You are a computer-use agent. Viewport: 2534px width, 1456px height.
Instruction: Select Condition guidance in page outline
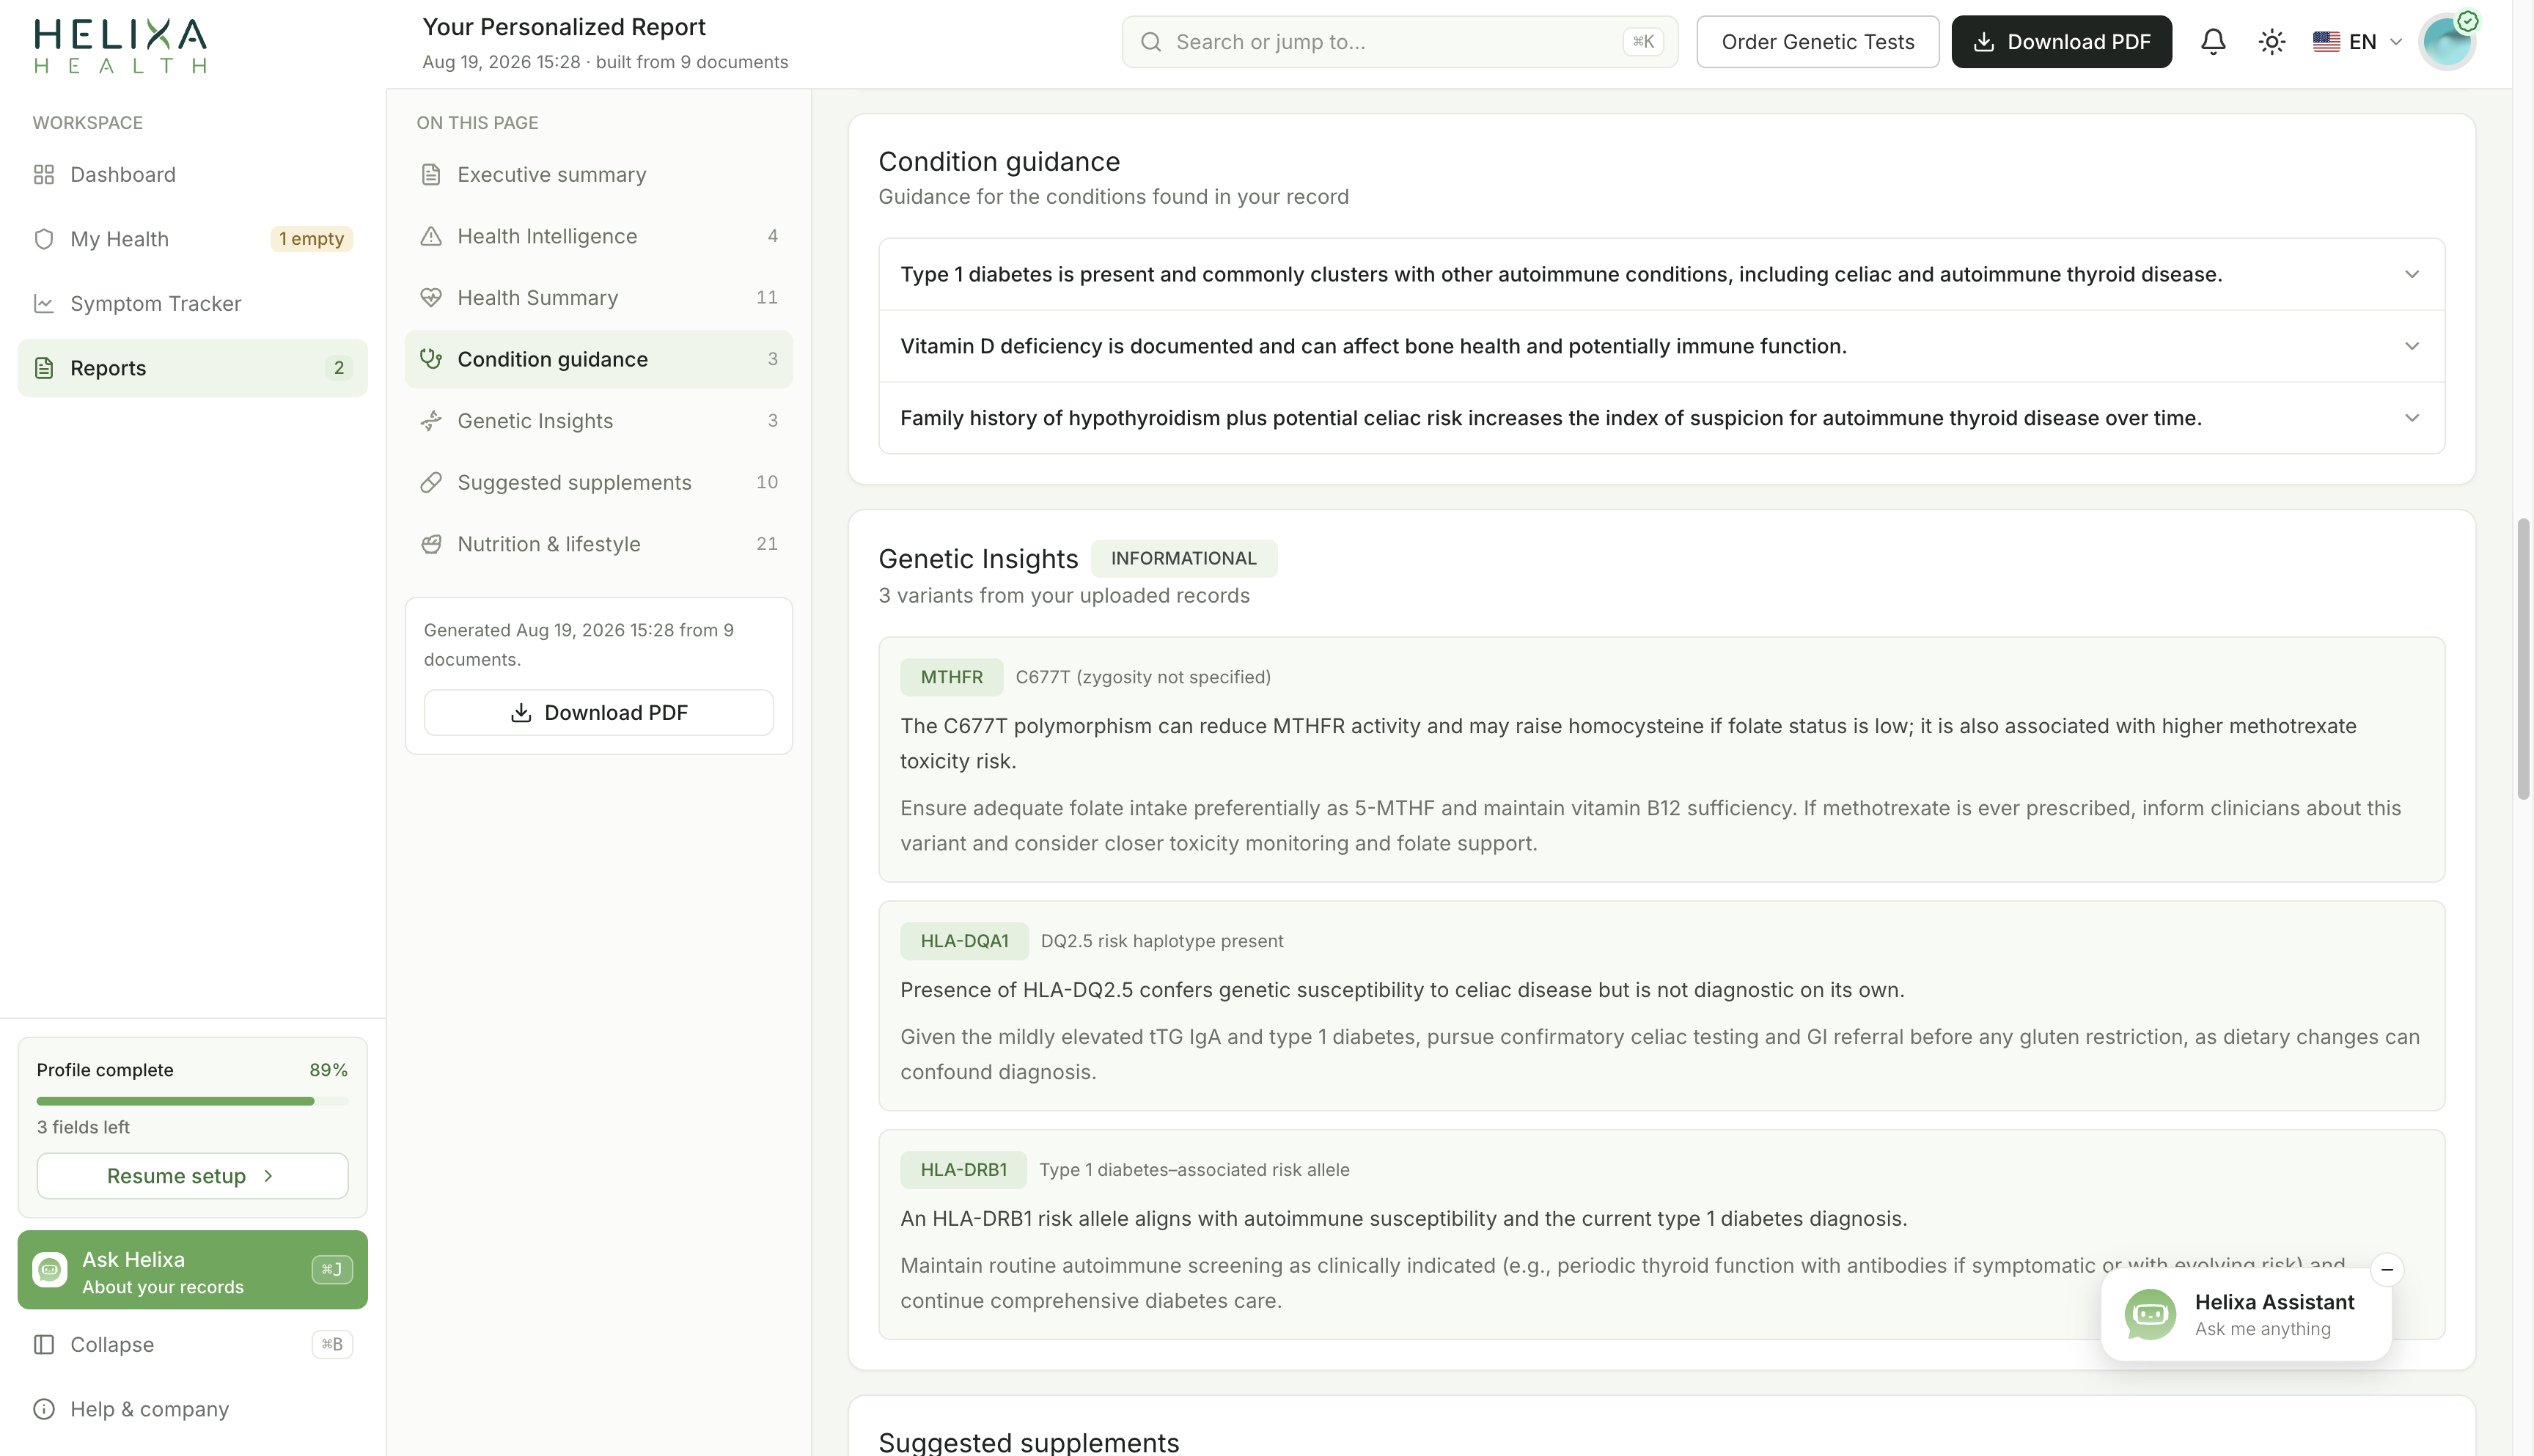pos(598,359)
